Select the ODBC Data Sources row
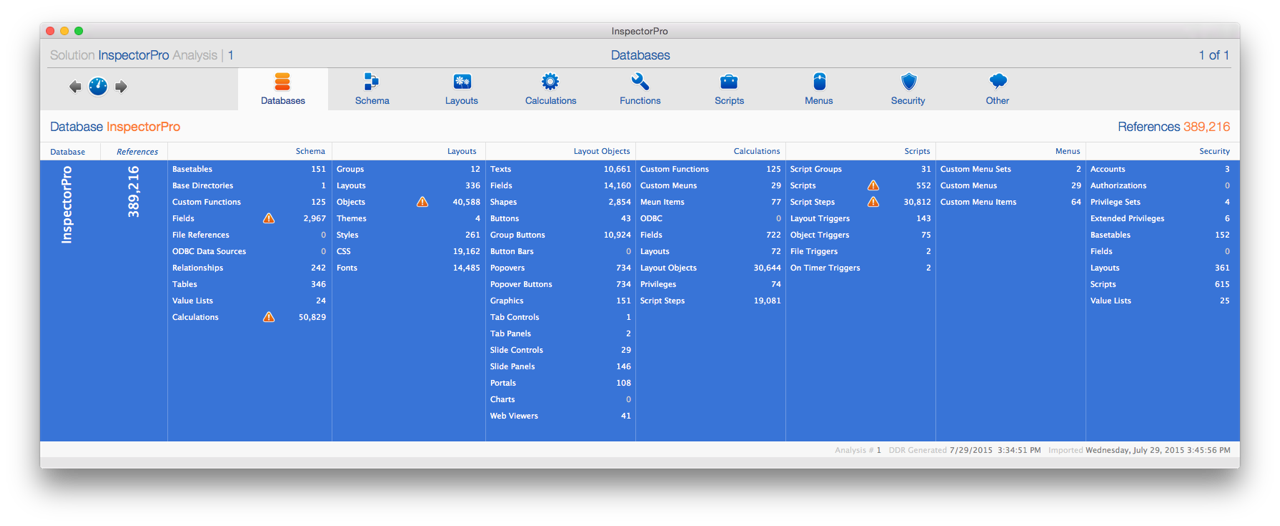The image size is (1280, 526). 249,251
